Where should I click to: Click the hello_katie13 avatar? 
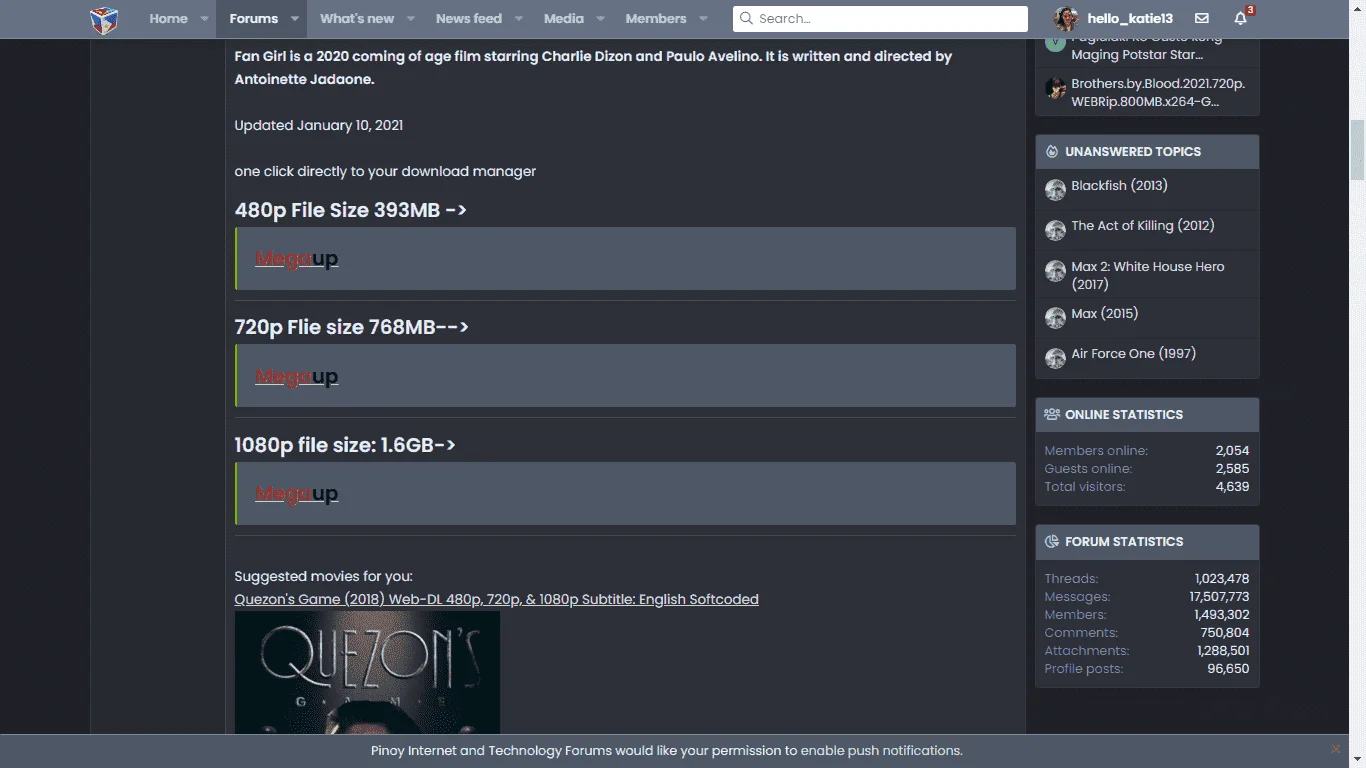point(1066,18)
